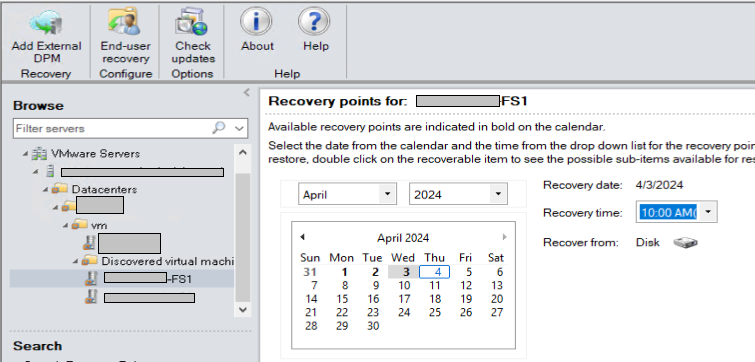Viewport: 755px width, 362px height.
Task: Select April 2 recovery point date
Action: point(375,272)
